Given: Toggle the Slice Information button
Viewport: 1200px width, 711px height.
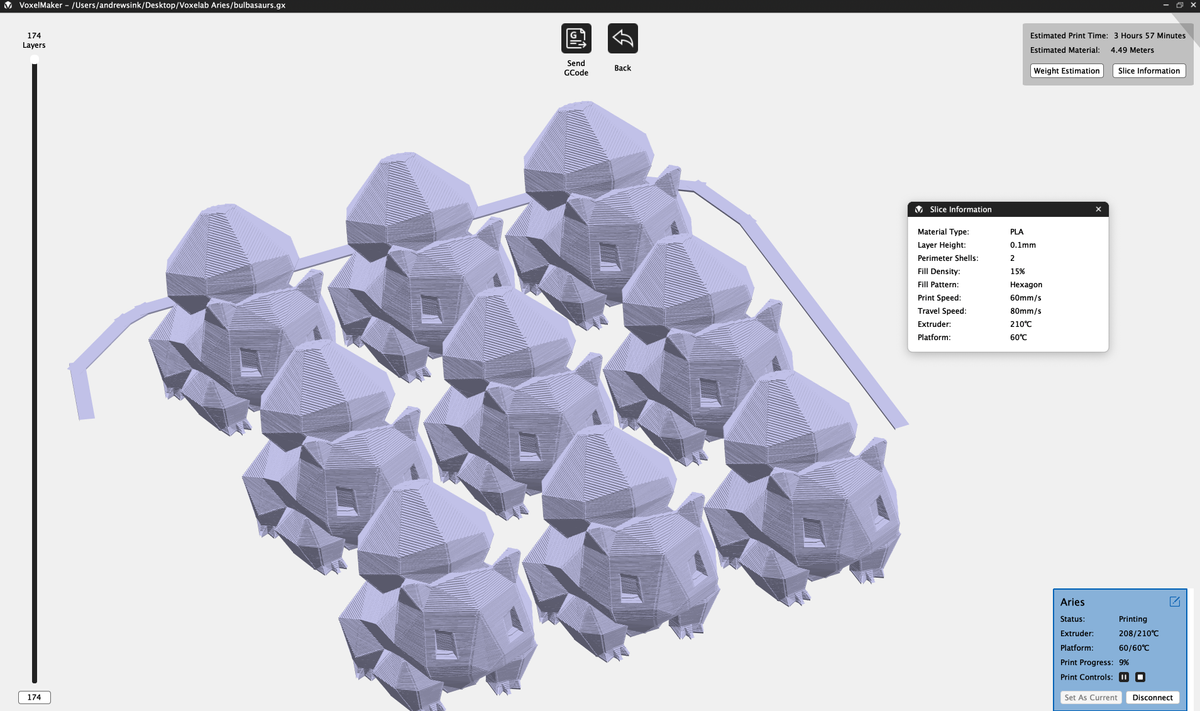Looking at the screenshot, I should [1149, 70].
